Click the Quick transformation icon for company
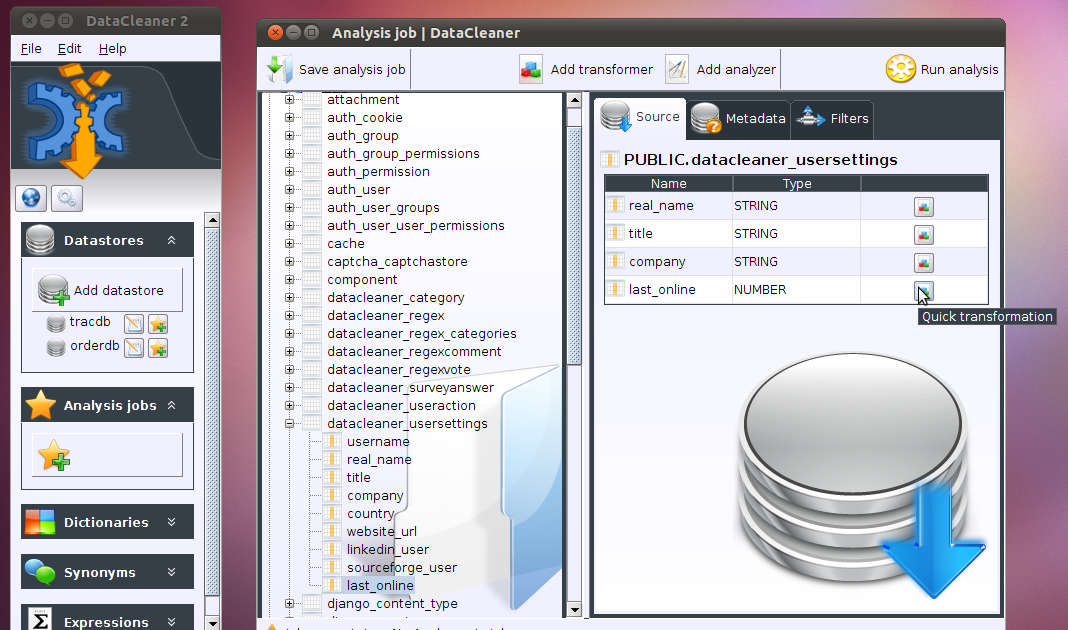The image size is (1068, 630). (923, 262)
